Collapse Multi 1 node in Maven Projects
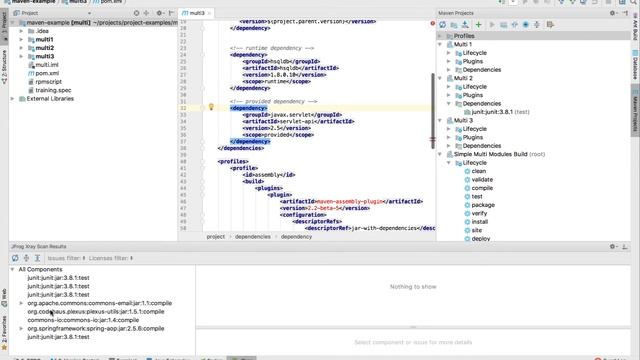 click(440, 44)
